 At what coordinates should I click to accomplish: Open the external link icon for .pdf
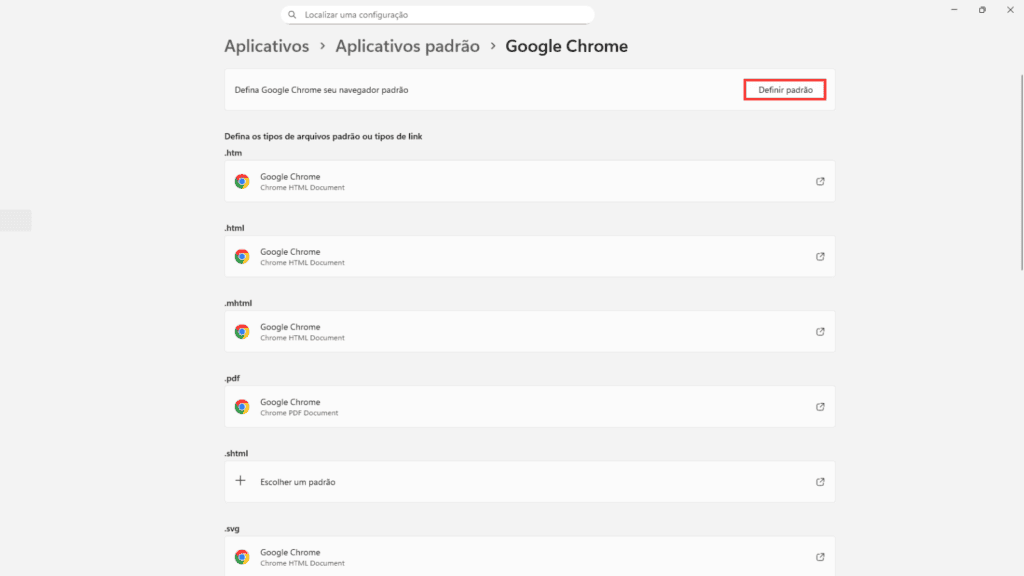click(x=820, y=407)
